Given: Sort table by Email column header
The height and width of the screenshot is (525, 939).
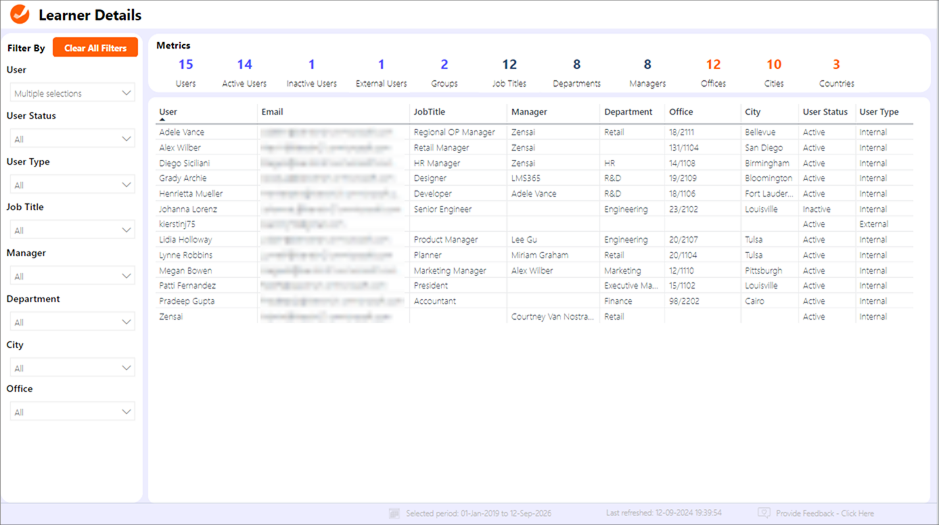Looking at the screenshot, I should pyautogui.click(x=272, y=112).
